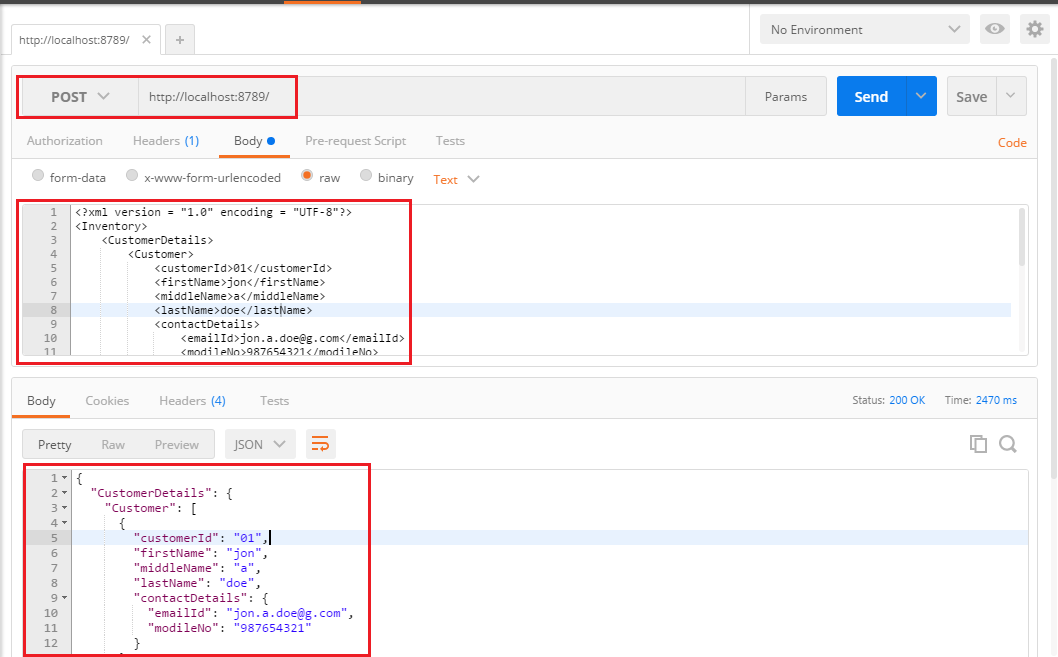Viewport: 1058px width, 657px height.
Task: Switch response view to Pretty
Action: point(55,445)
